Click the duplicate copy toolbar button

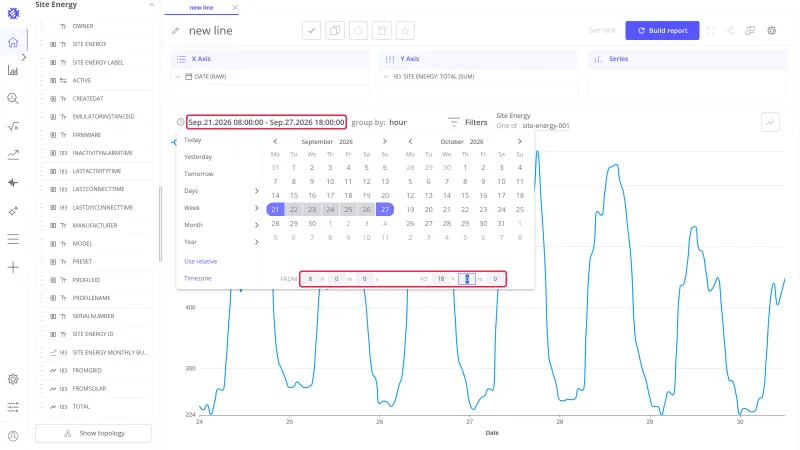(x=335, y=31)
